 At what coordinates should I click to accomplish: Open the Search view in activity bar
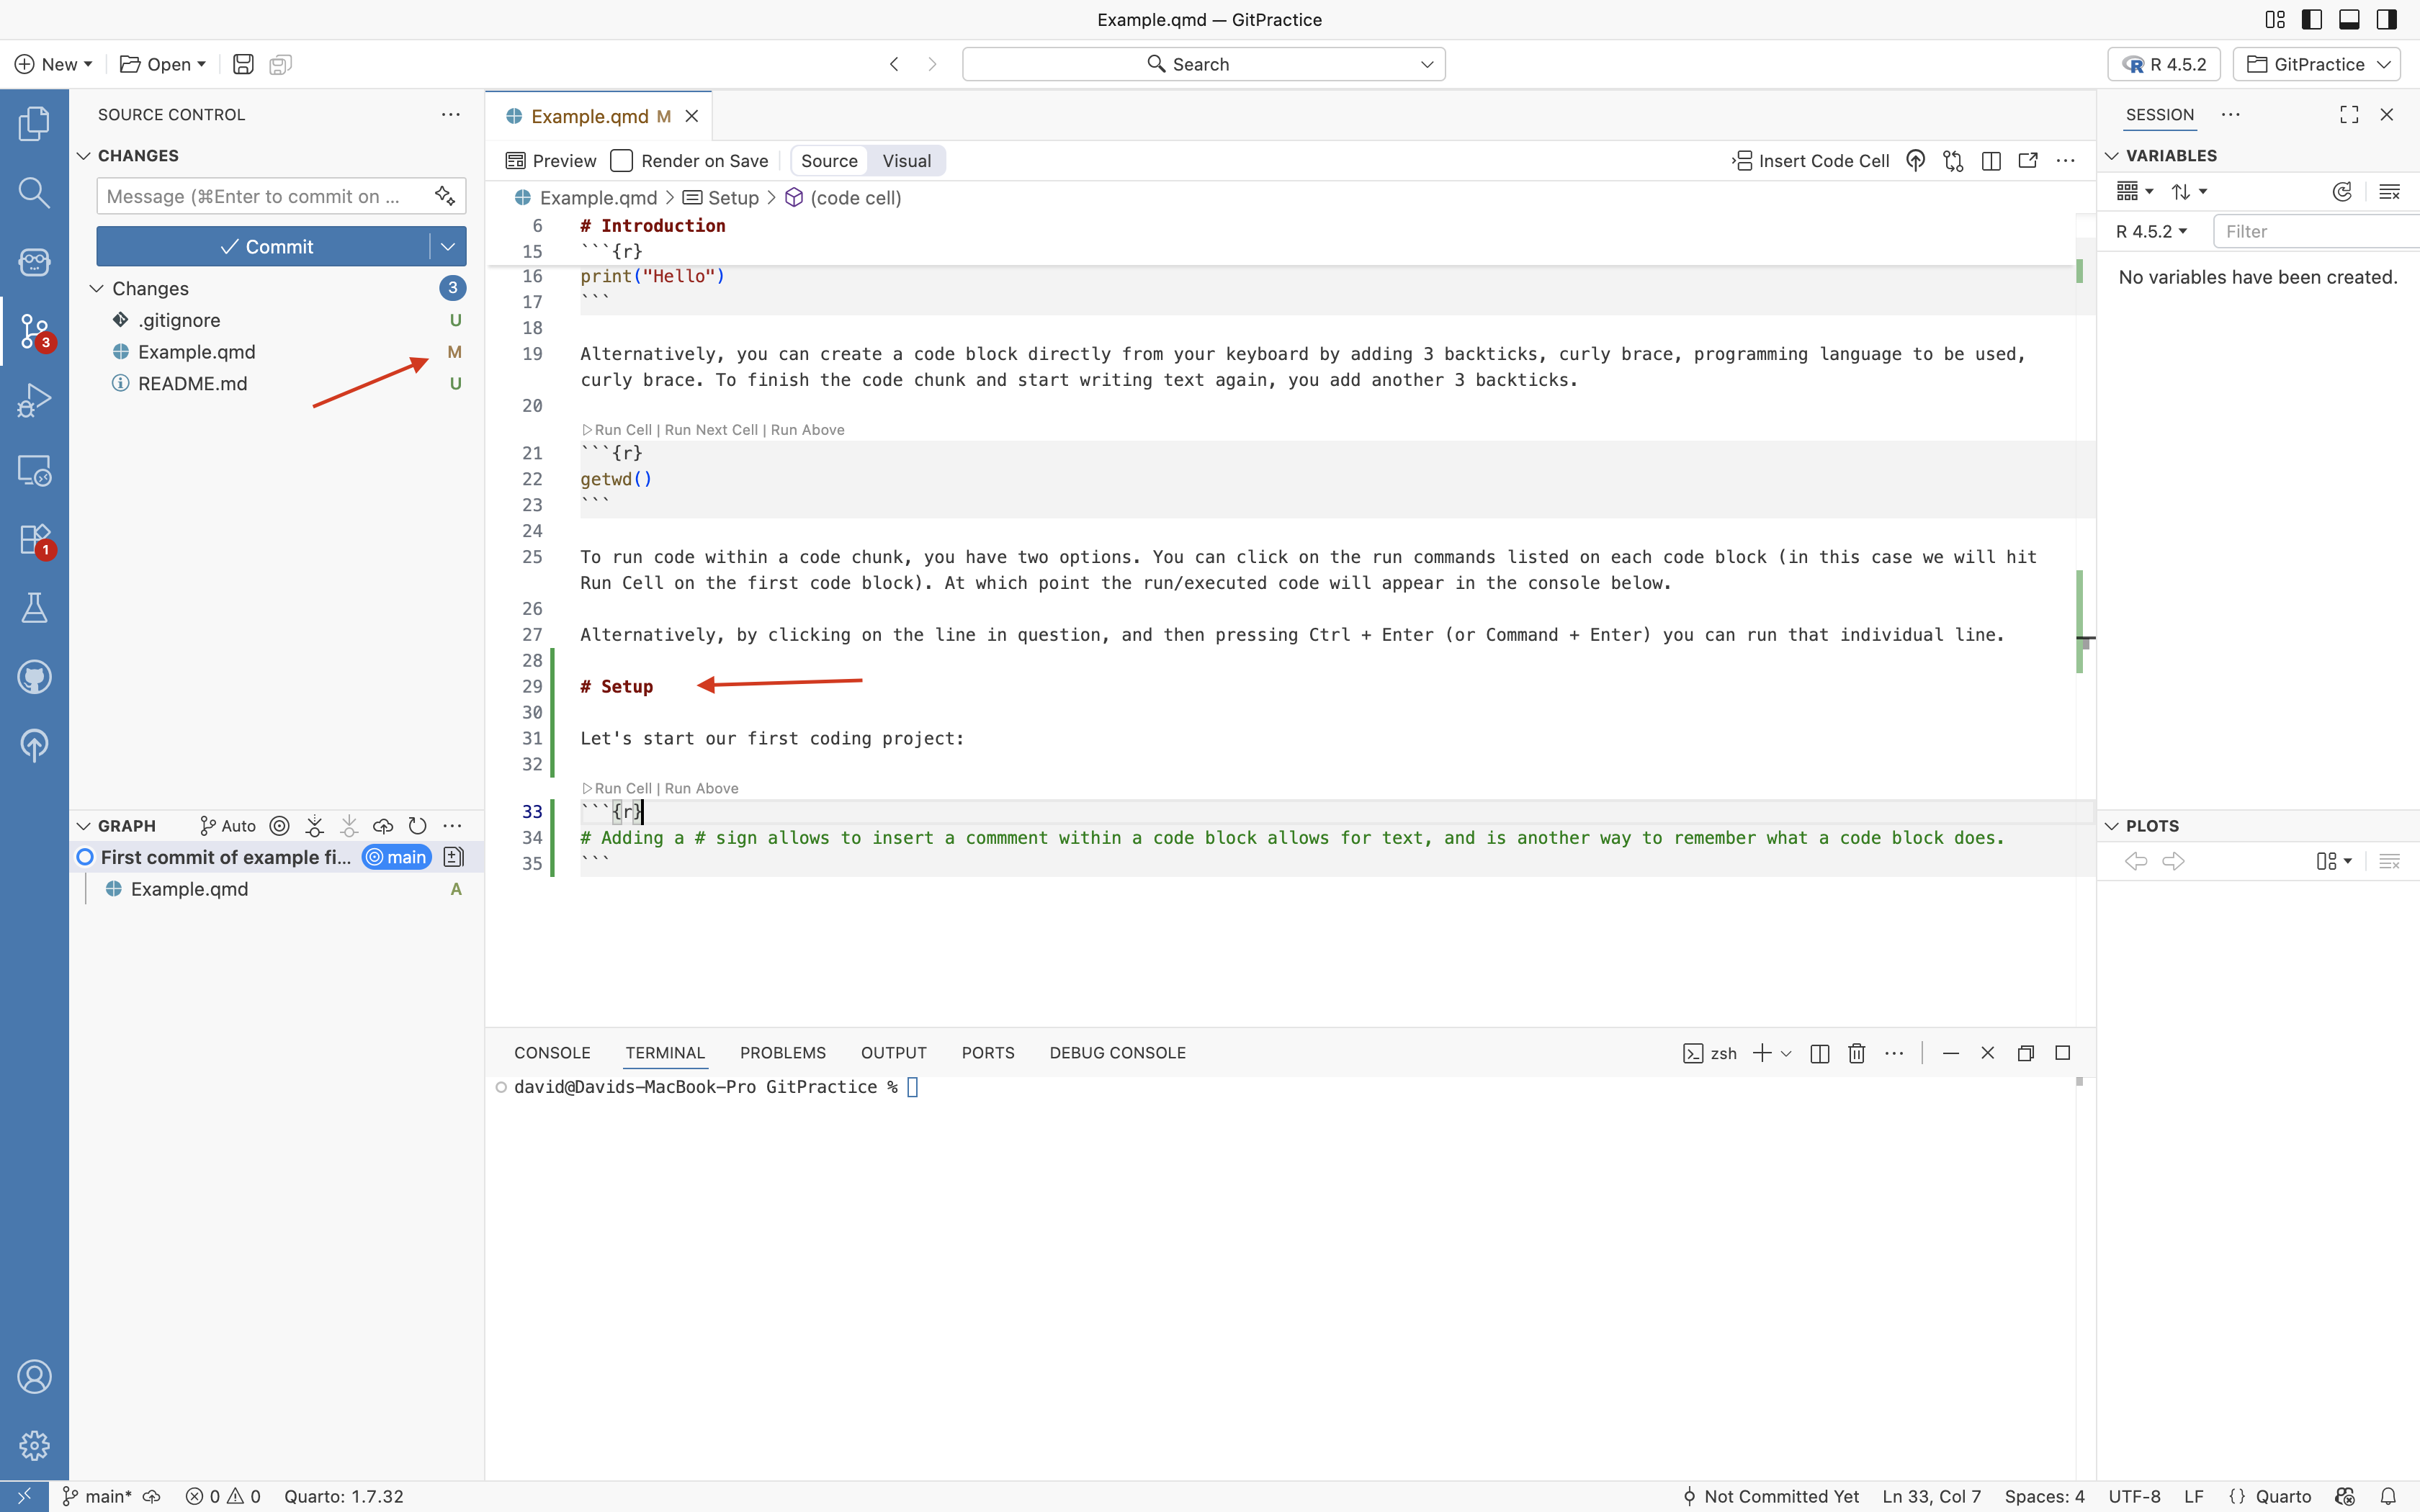click(34, 192)
